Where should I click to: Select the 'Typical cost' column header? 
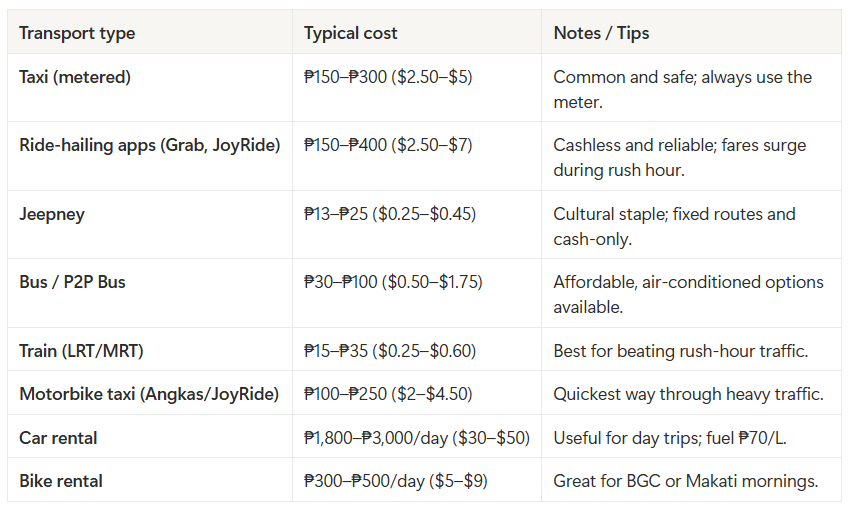click(x=350, y=33)
